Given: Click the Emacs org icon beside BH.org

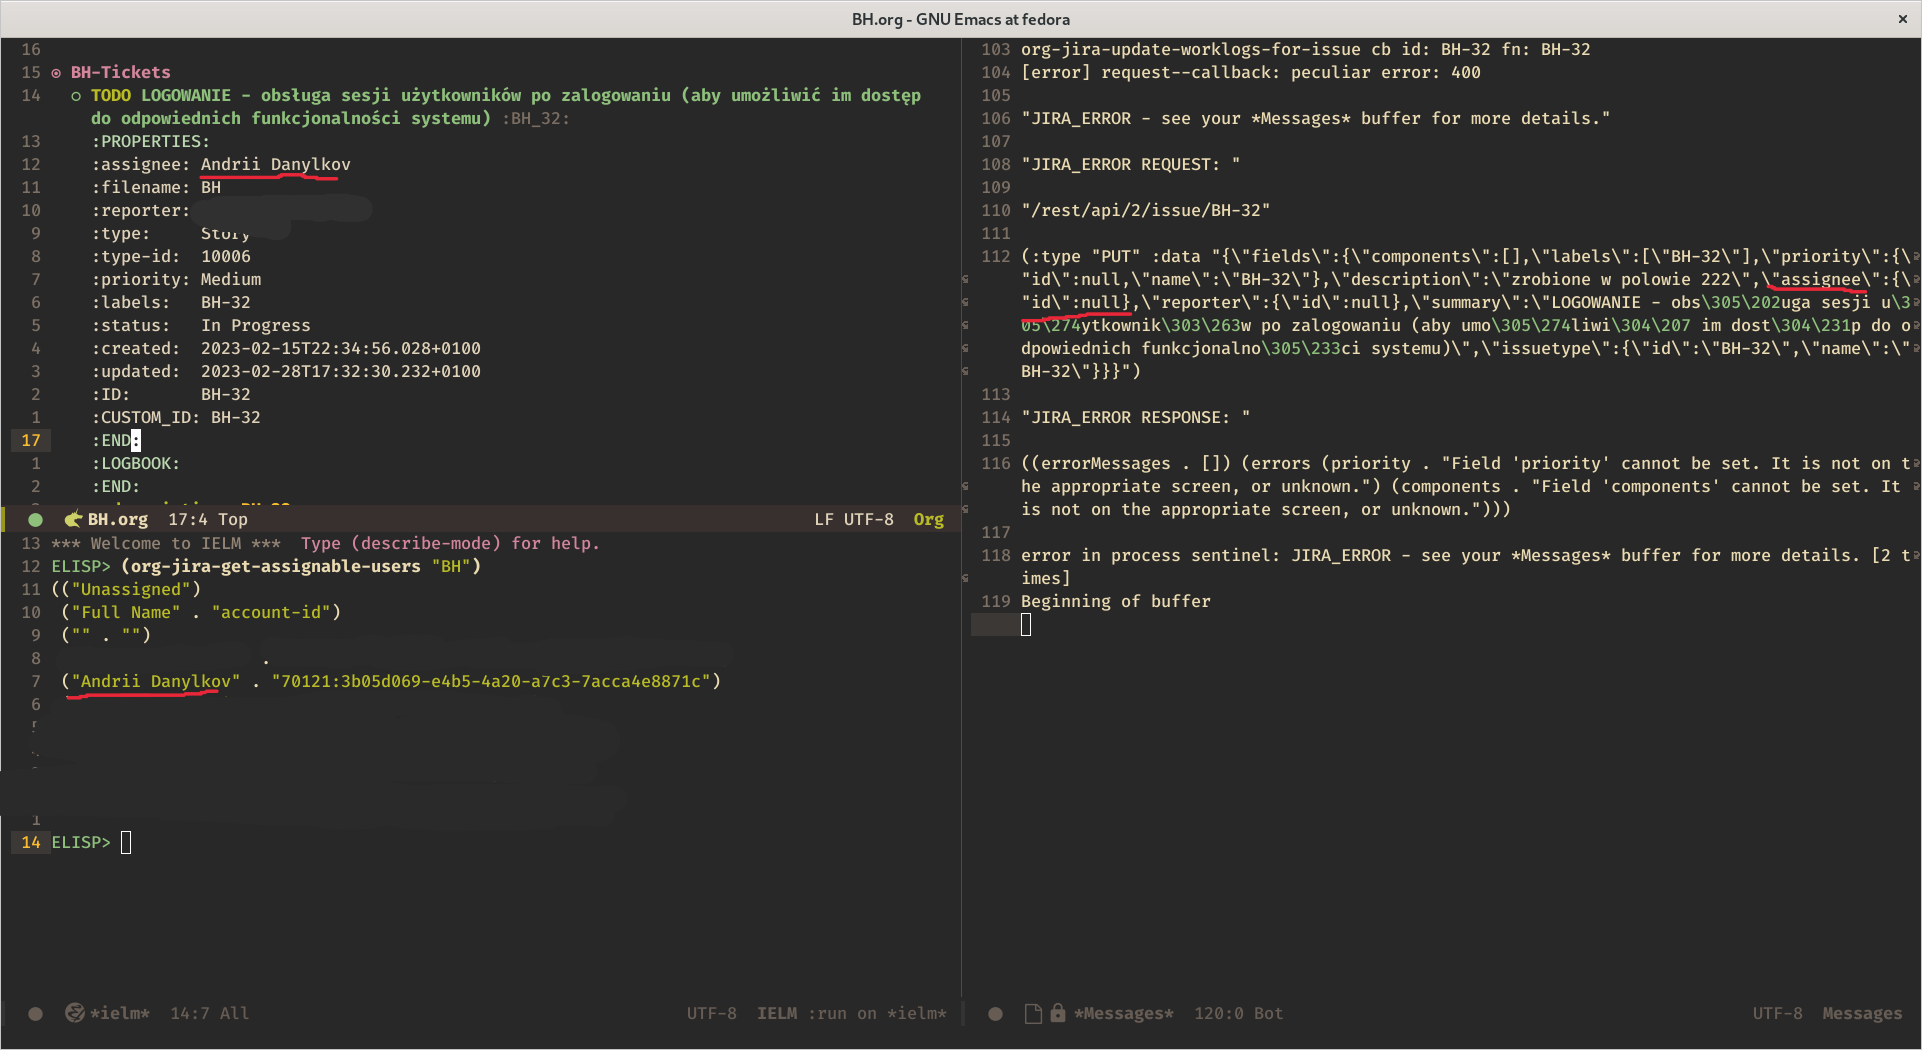Looking at the screenshot, I should coord(73,519).
